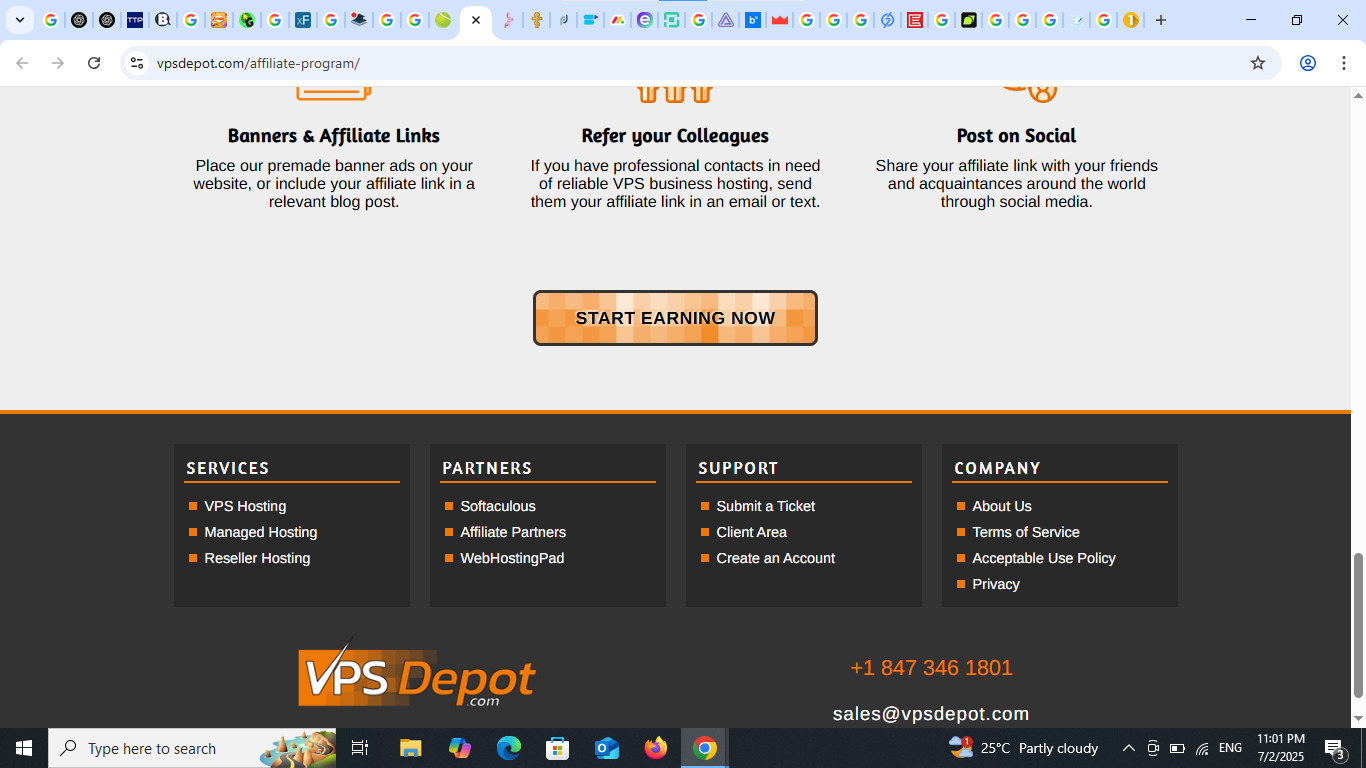Viewport: 1366px width, 768px height.
Task: Open VPS Hosting footer link
Action: coord(245,506)
